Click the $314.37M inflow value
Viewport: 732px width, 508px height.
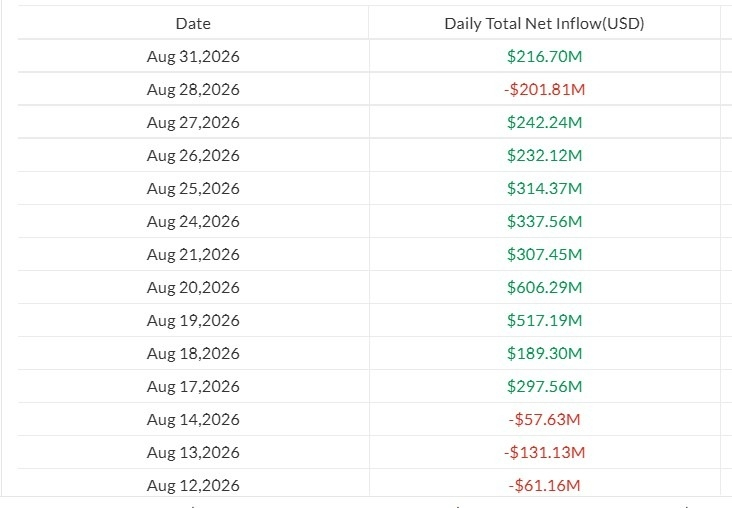coord(544,189)
